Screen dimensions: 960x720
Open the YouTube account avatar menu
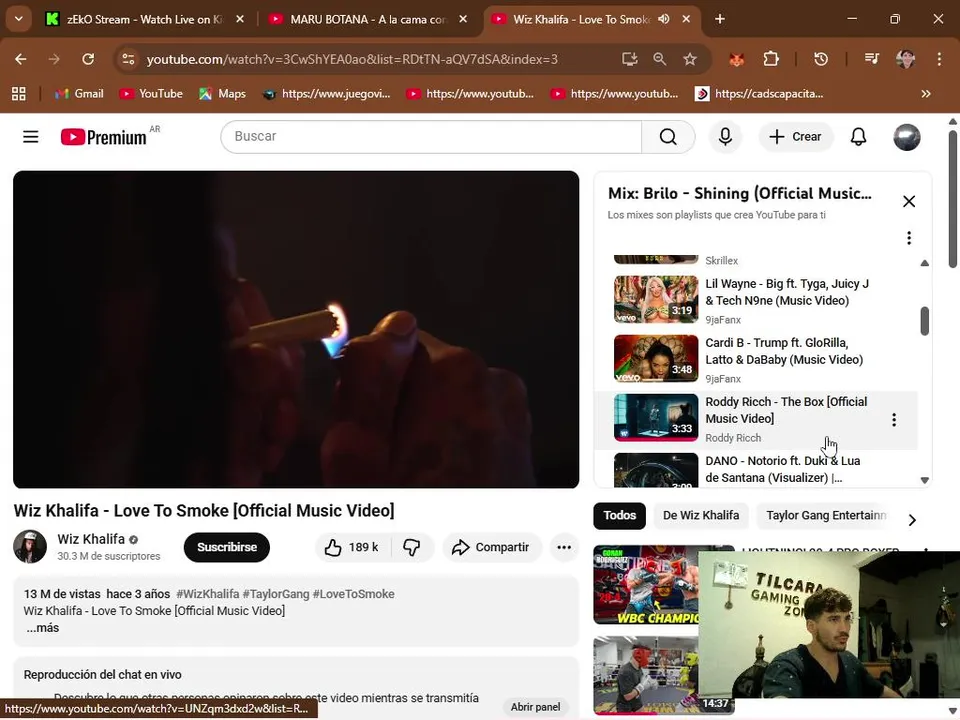(x=906, y=137)
